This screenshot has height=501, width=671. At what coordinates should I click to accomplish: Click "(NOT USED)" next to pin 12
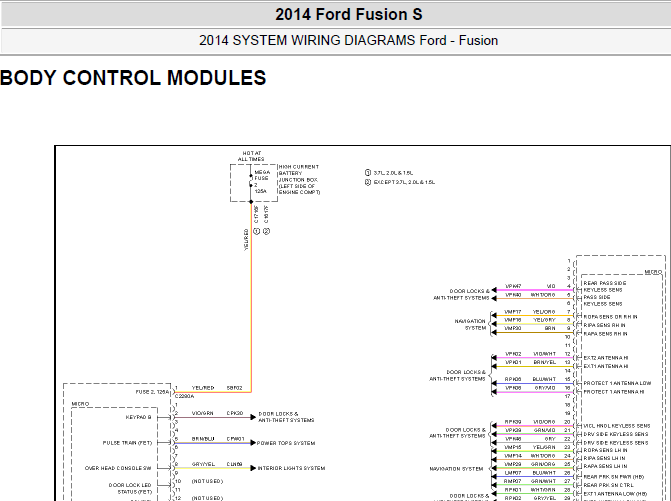click(x=208, y=498)
